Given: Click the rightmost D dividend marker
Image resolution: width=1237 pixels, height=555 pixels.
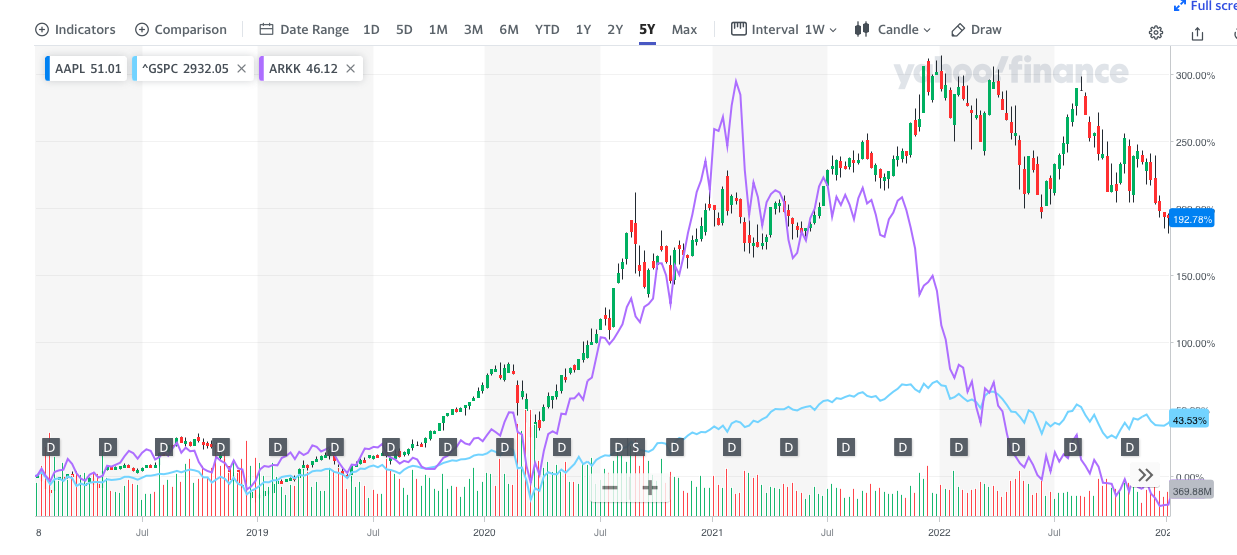Looking at the screenshot, I should pyautogui.click(x=1130, y=446).
